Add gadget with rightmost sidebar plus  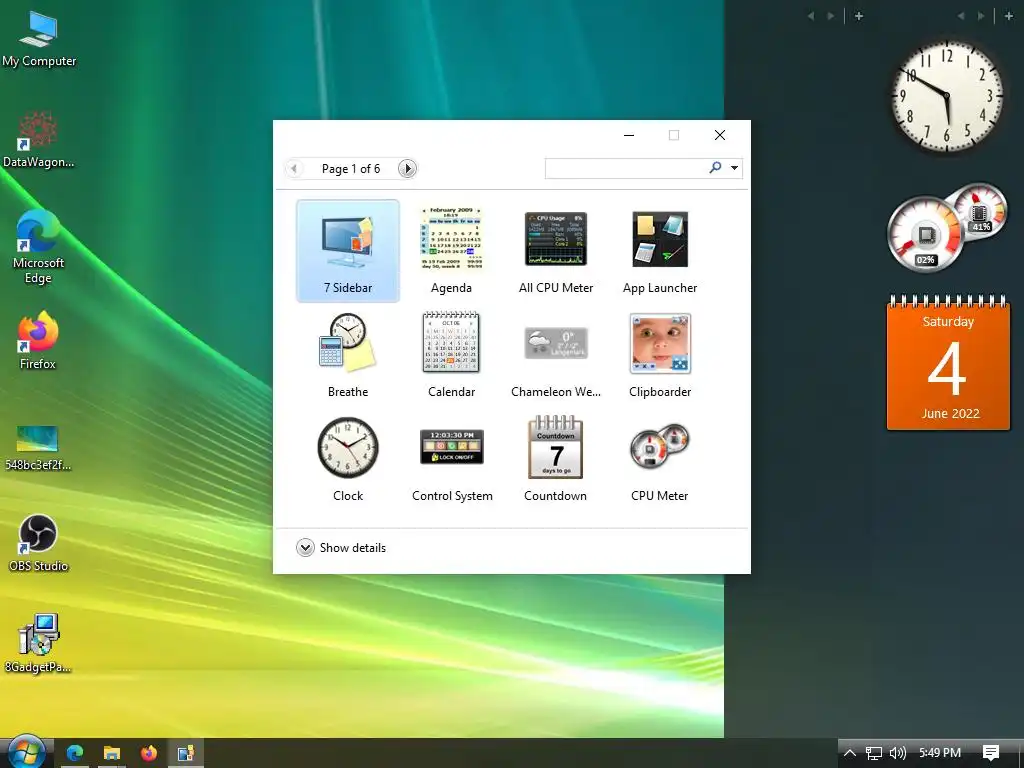point(1009,16)
